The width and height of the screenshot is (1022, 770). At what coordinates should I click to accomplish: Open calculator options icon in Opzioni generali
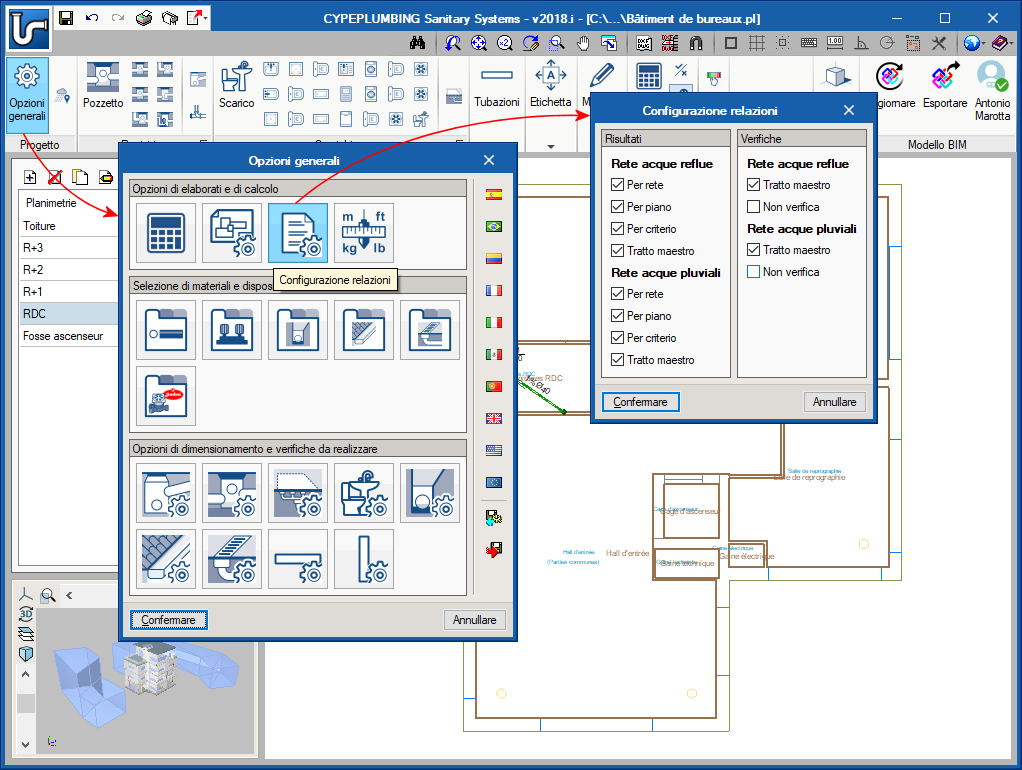166,233
